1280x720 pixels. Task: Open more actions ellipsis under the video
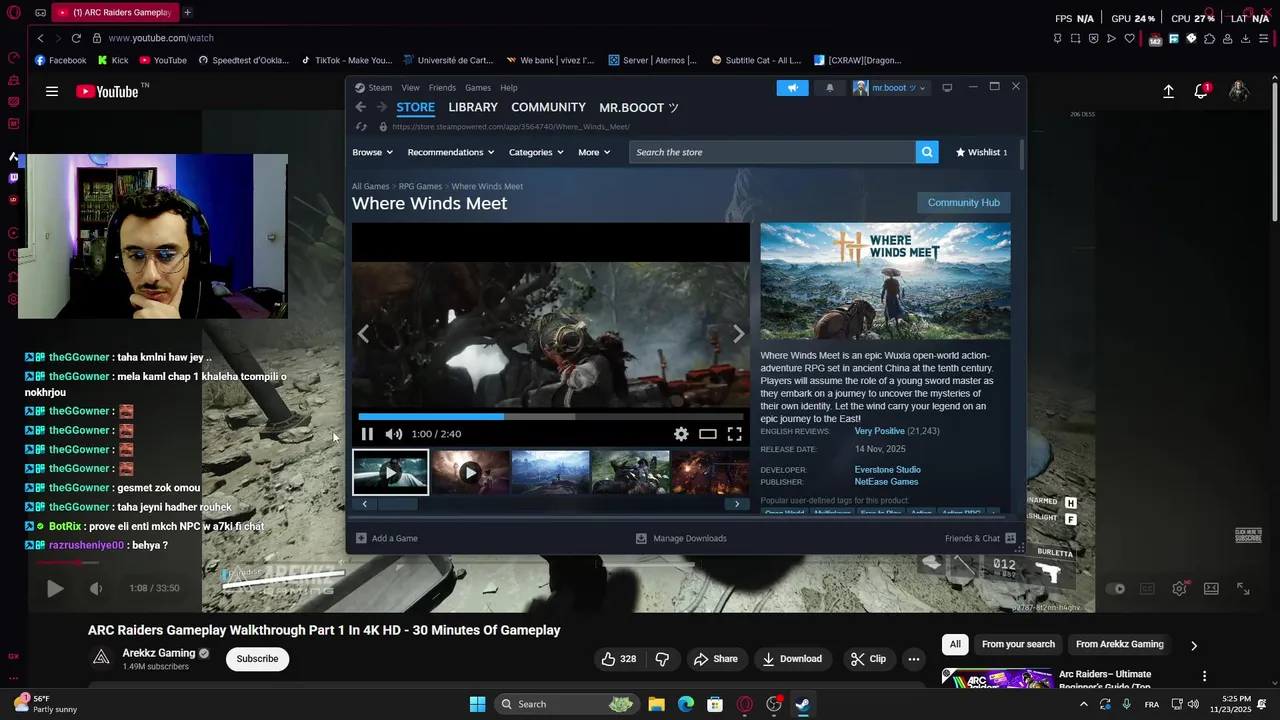coord(913,659)
